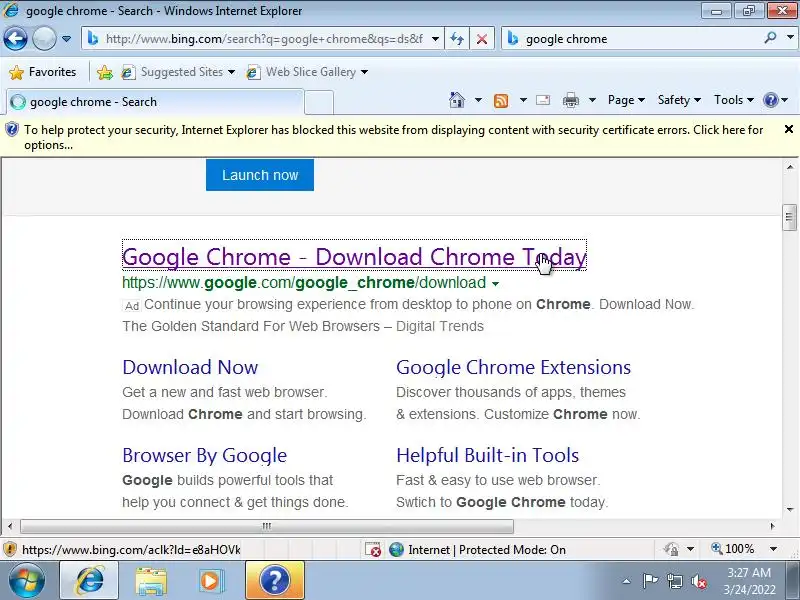Click the vertical scrollbar thumb
Viewport: 800px width, 600px height.
(x=789, y=217)
